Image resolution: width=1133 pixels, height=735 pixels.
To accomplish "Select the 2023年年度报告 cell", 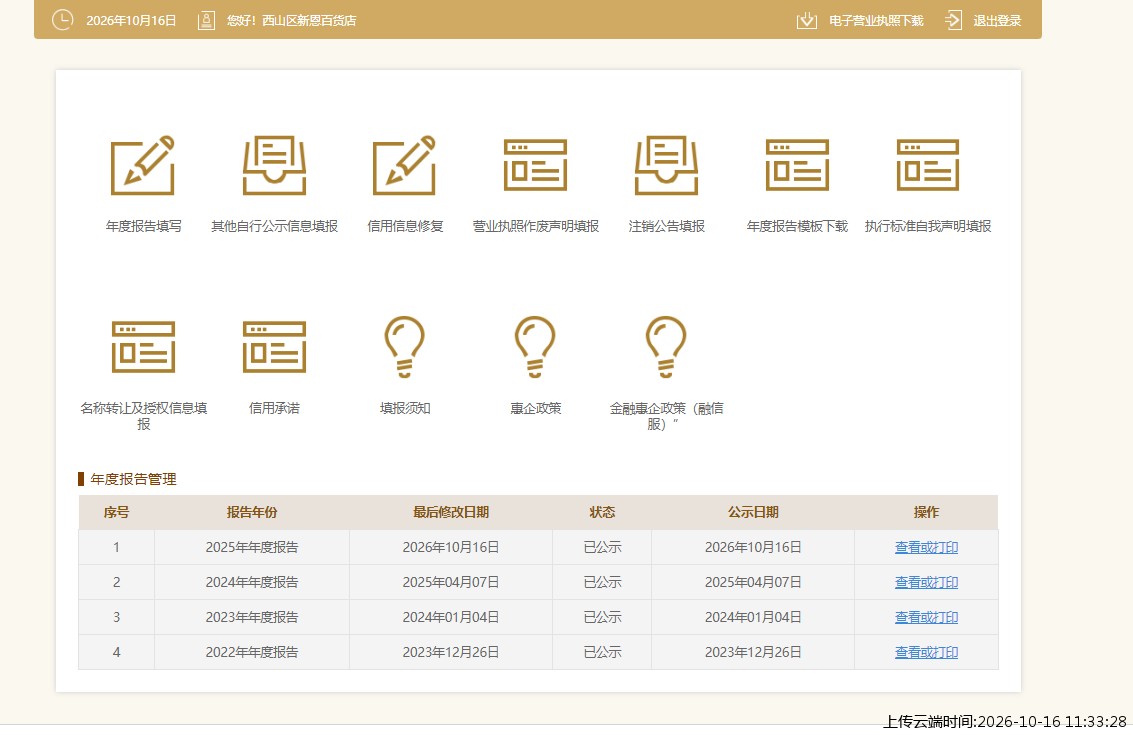I will (251, 617).
